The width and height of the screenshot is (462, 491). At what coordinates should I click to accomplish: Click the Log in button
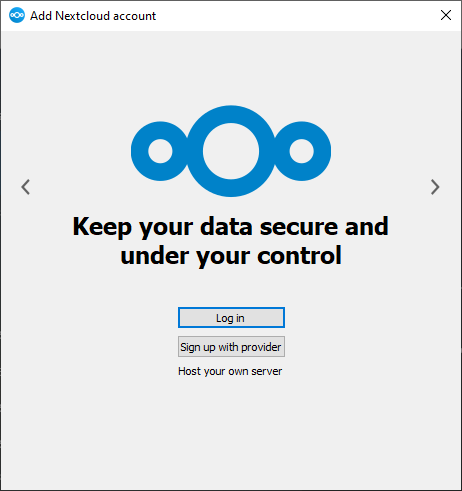(x=231, y=318)
